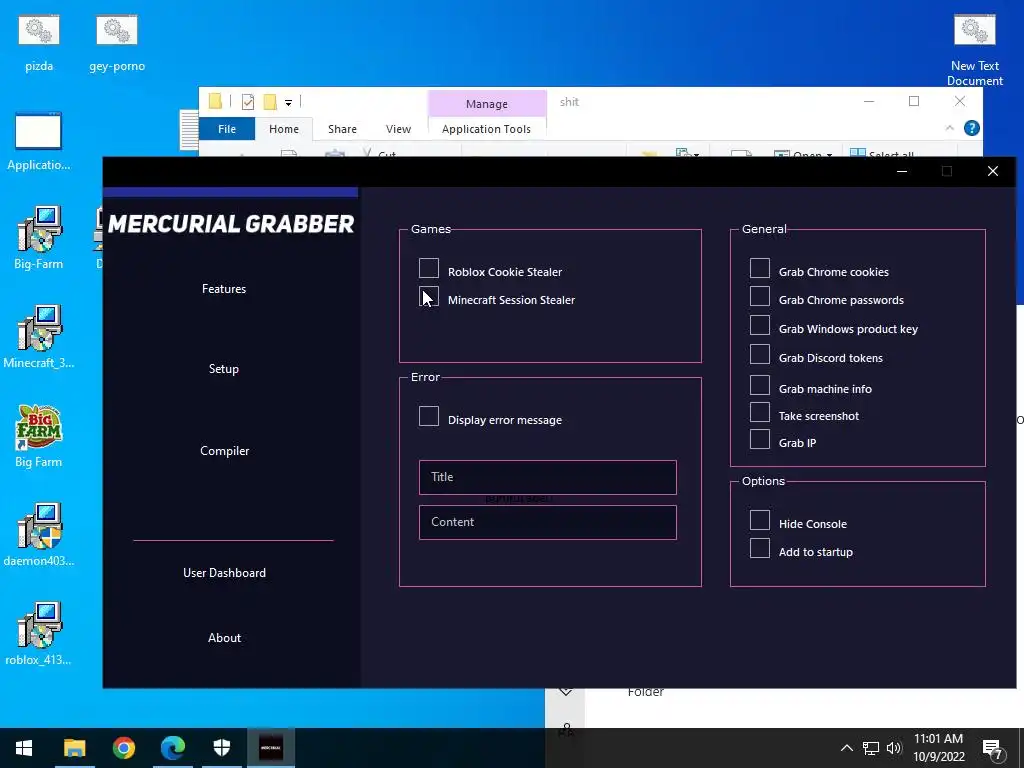The width and height of the screenshot is (1024, 768).
Task: Switch to the View ribbon tab
Action: 398,129
